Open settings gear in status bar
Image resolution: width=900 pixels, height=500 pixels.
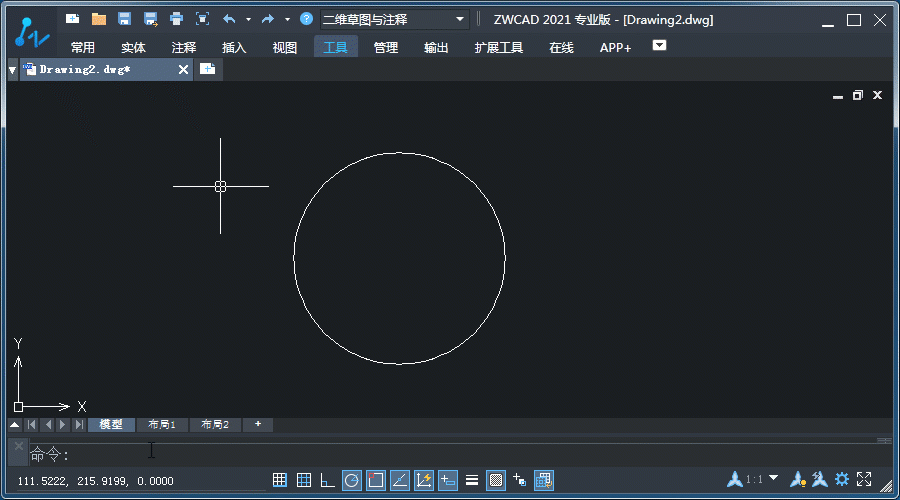point(842,480)
